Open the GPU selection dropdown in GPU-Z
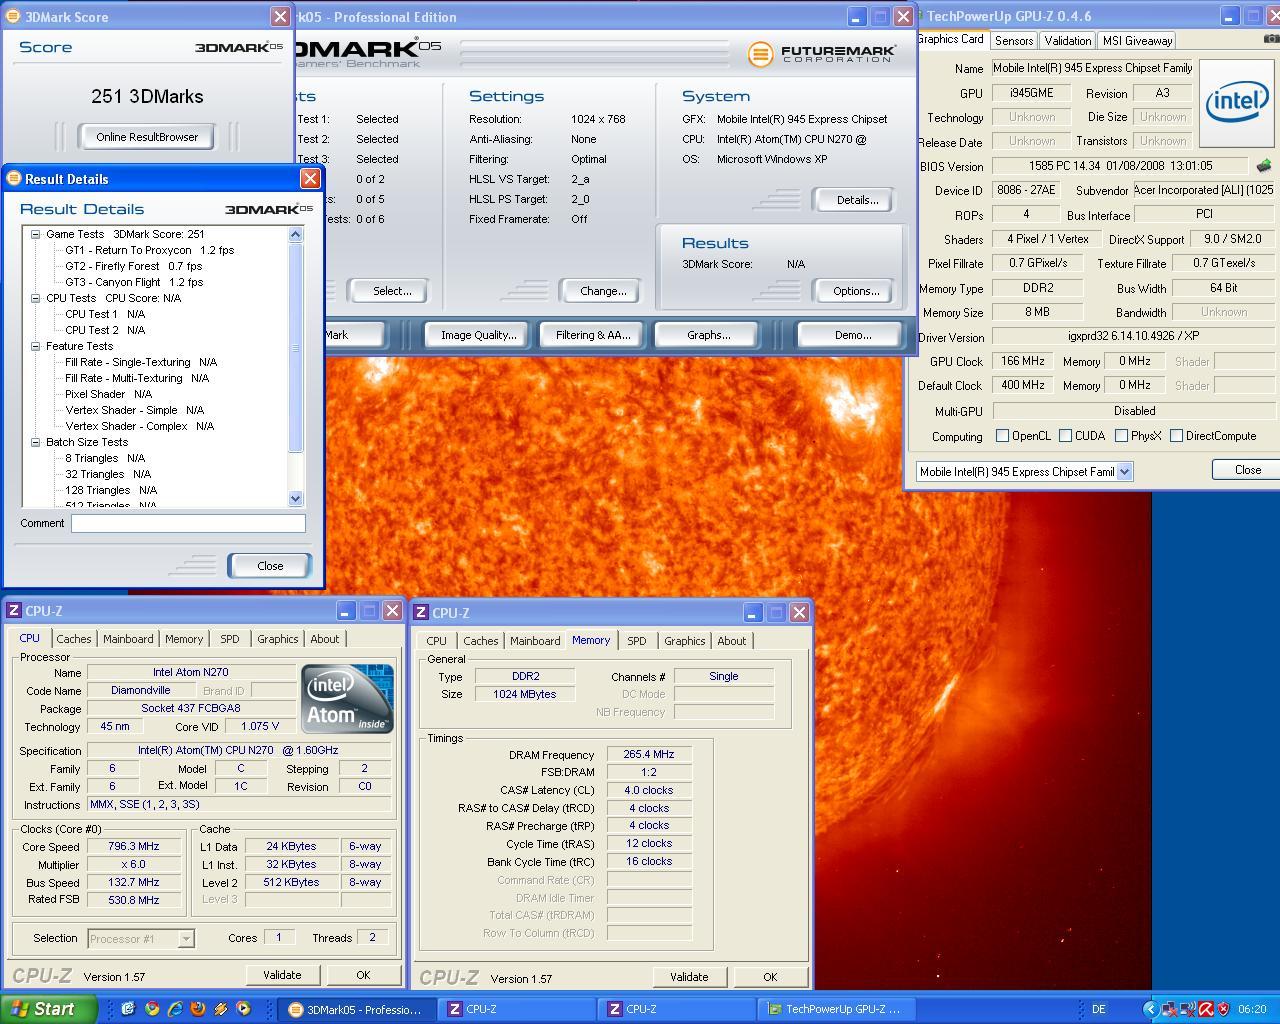Viewport: 1280px width, 1024px height. [1124, 471]
